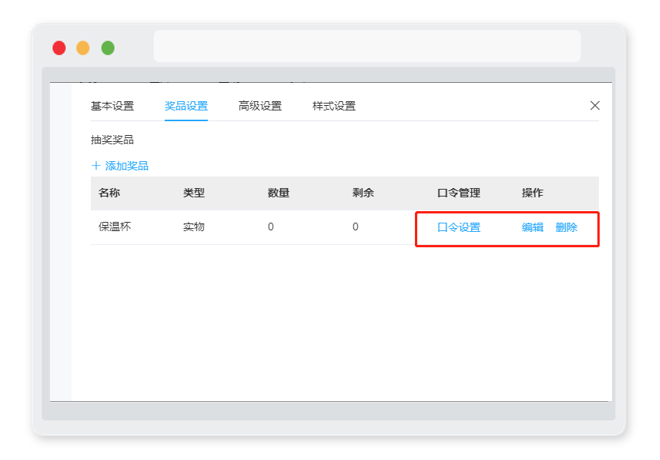Select the 保温杯 name cell
Screen dimensions: 660x460
[x=115, y=227]
